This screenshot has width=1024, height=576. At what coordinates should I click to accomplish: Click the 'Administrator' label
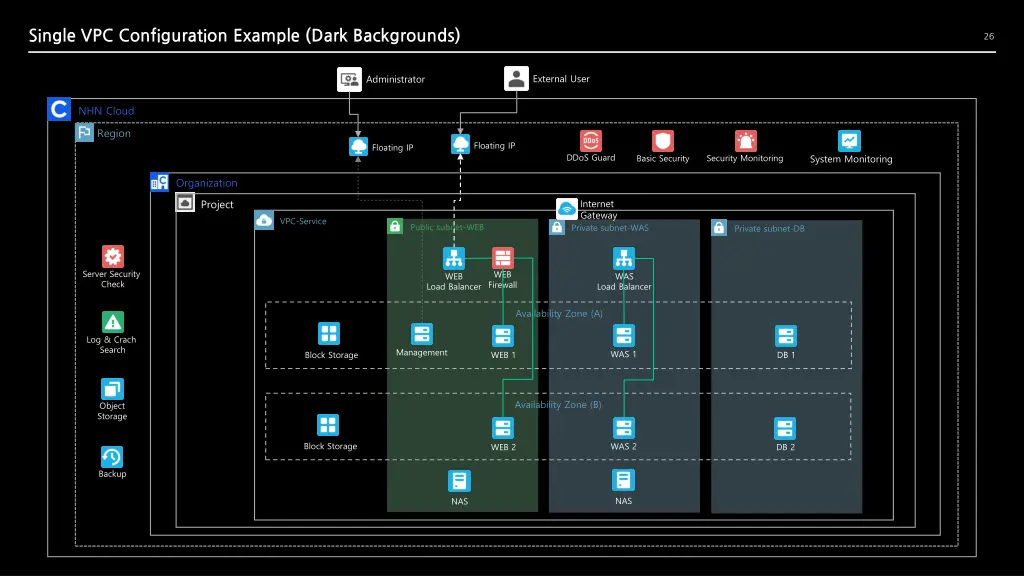[x=395, y=79]
